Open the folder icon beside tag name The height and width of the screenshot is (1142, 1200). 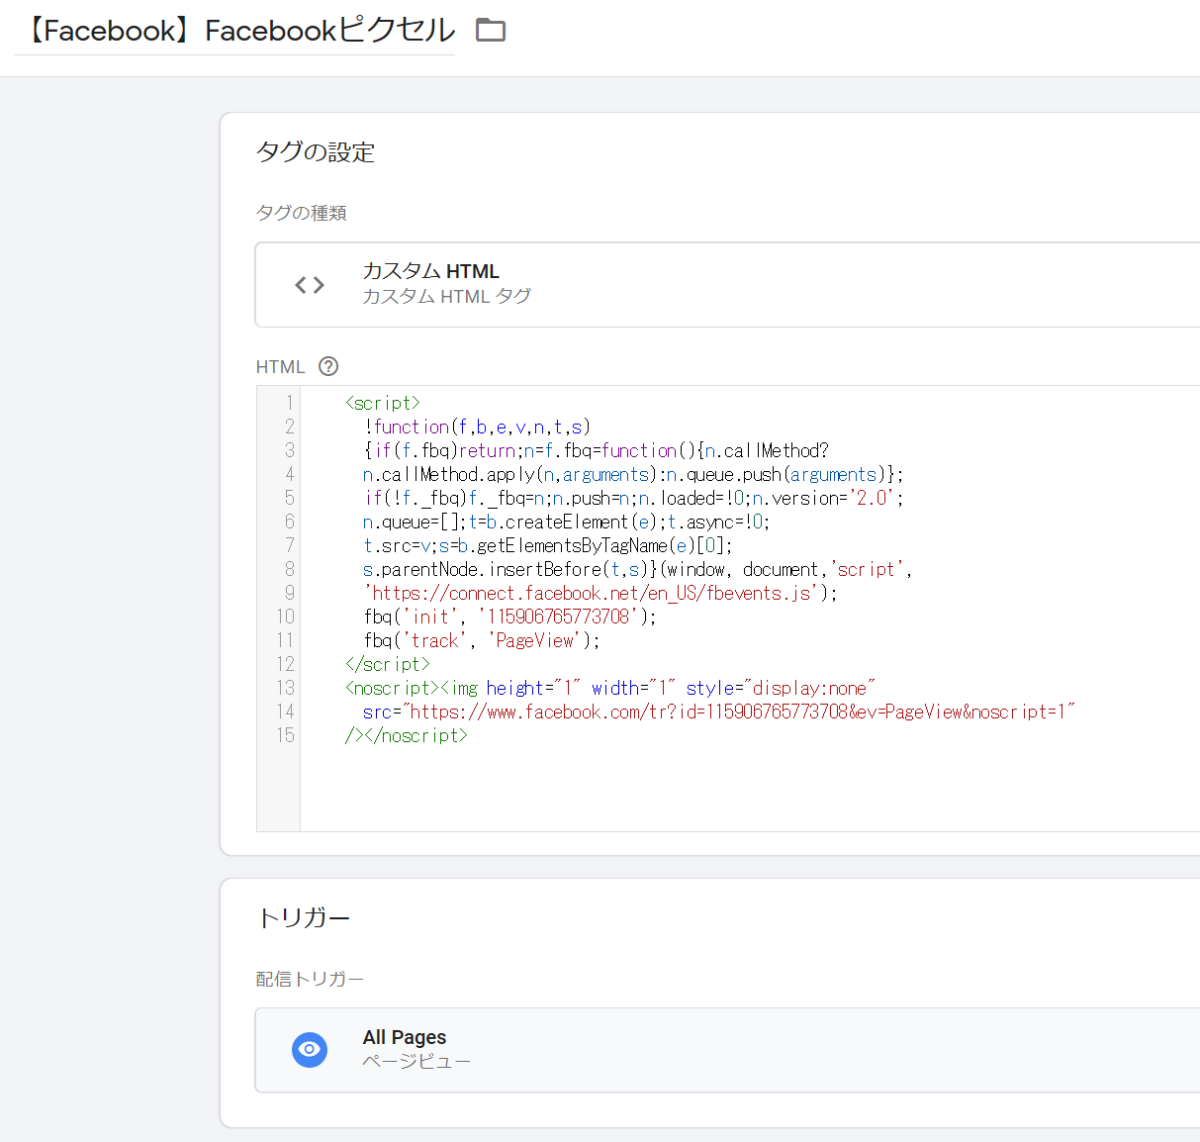click(490, 30)
